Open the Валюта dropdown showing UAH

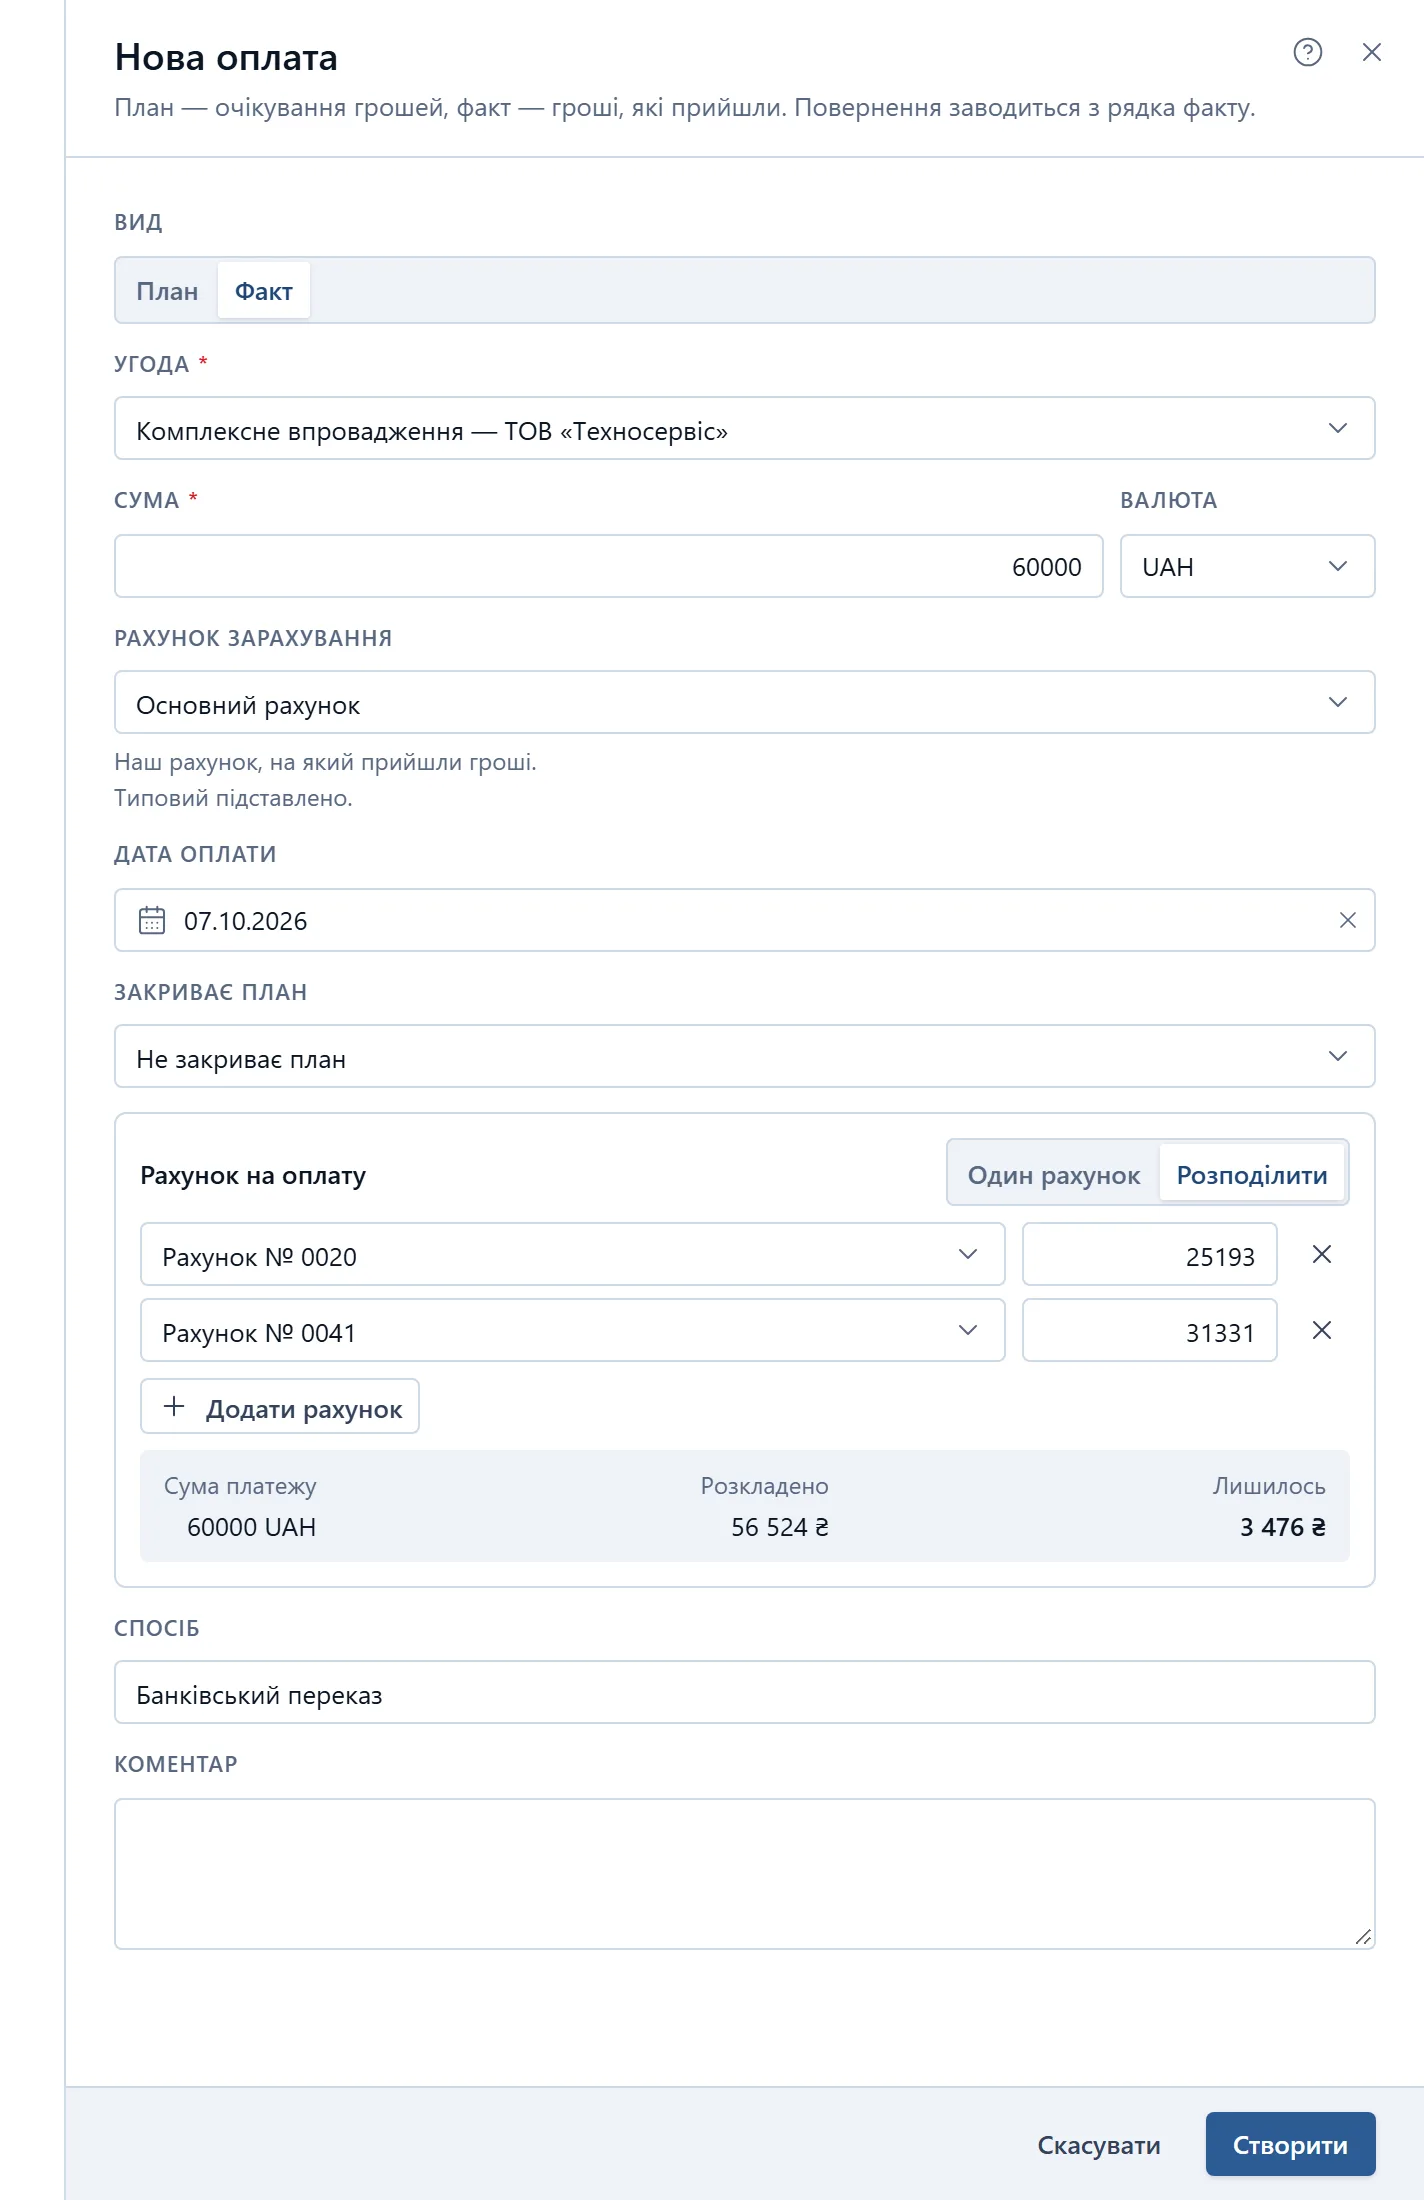[x=1247, y=566]
